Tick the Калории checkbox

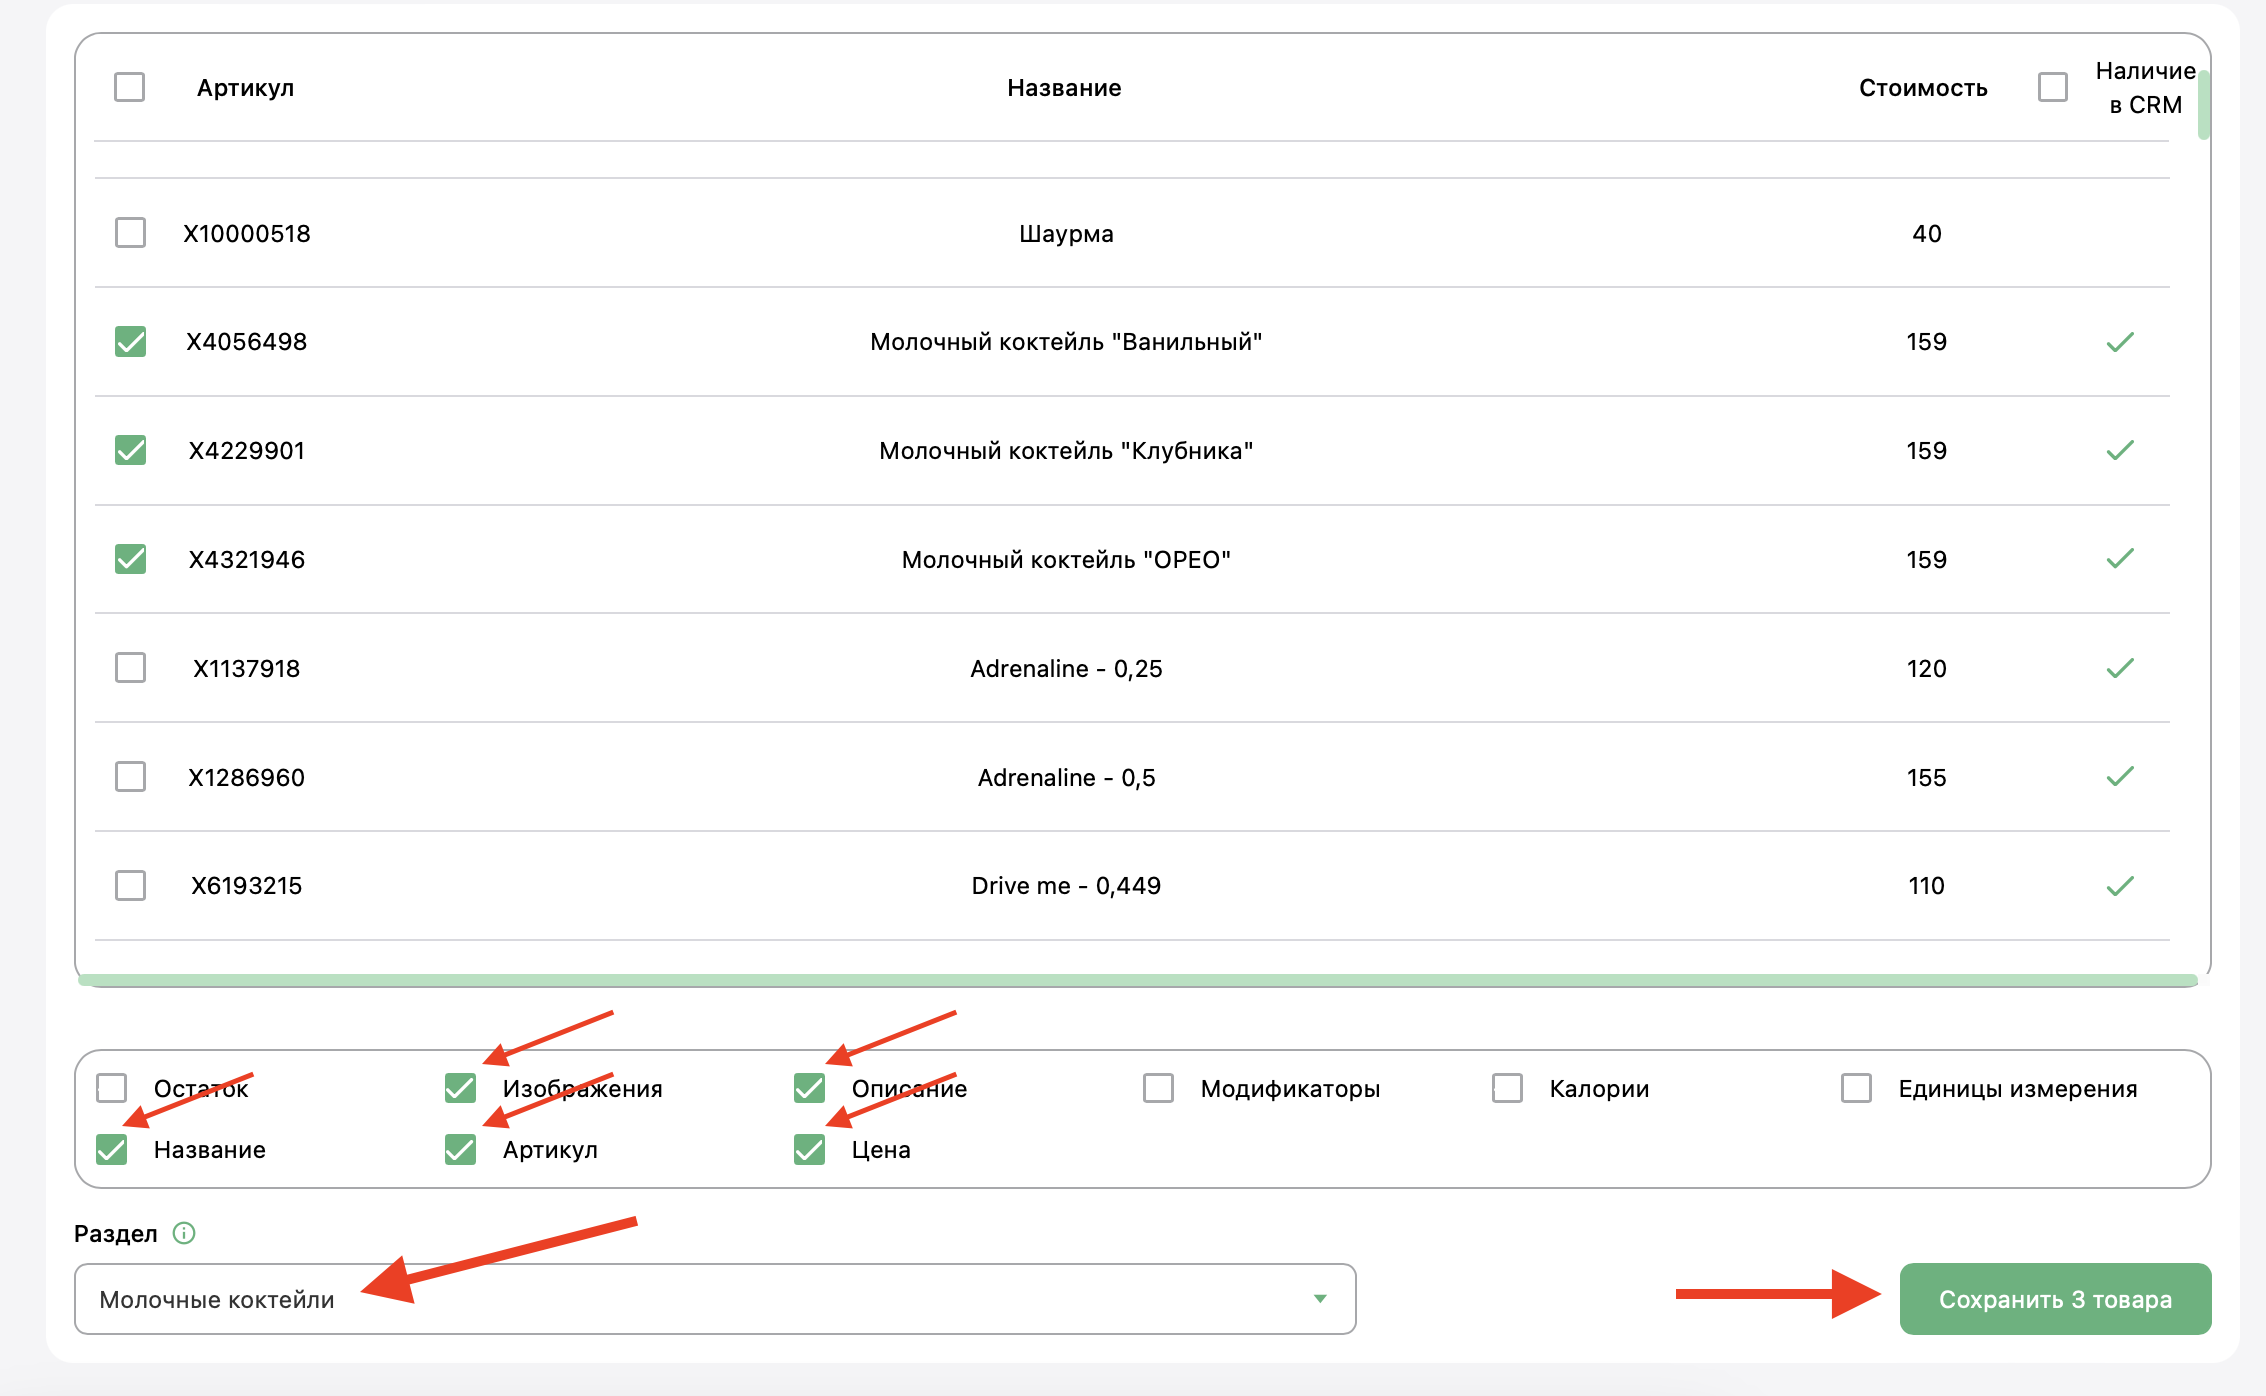click(x=1507, y=1088)
